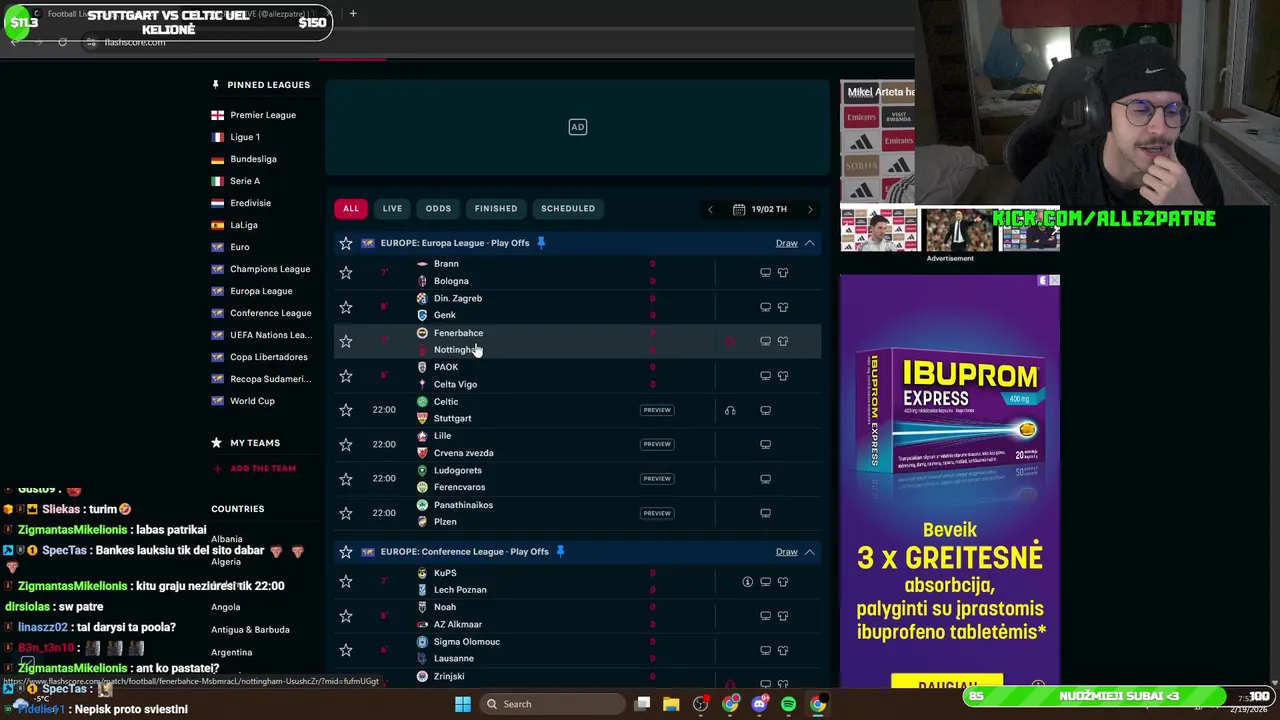1280x720 pixels.
Task: Switch to the LIVE tab
Action: coord(392,209)
